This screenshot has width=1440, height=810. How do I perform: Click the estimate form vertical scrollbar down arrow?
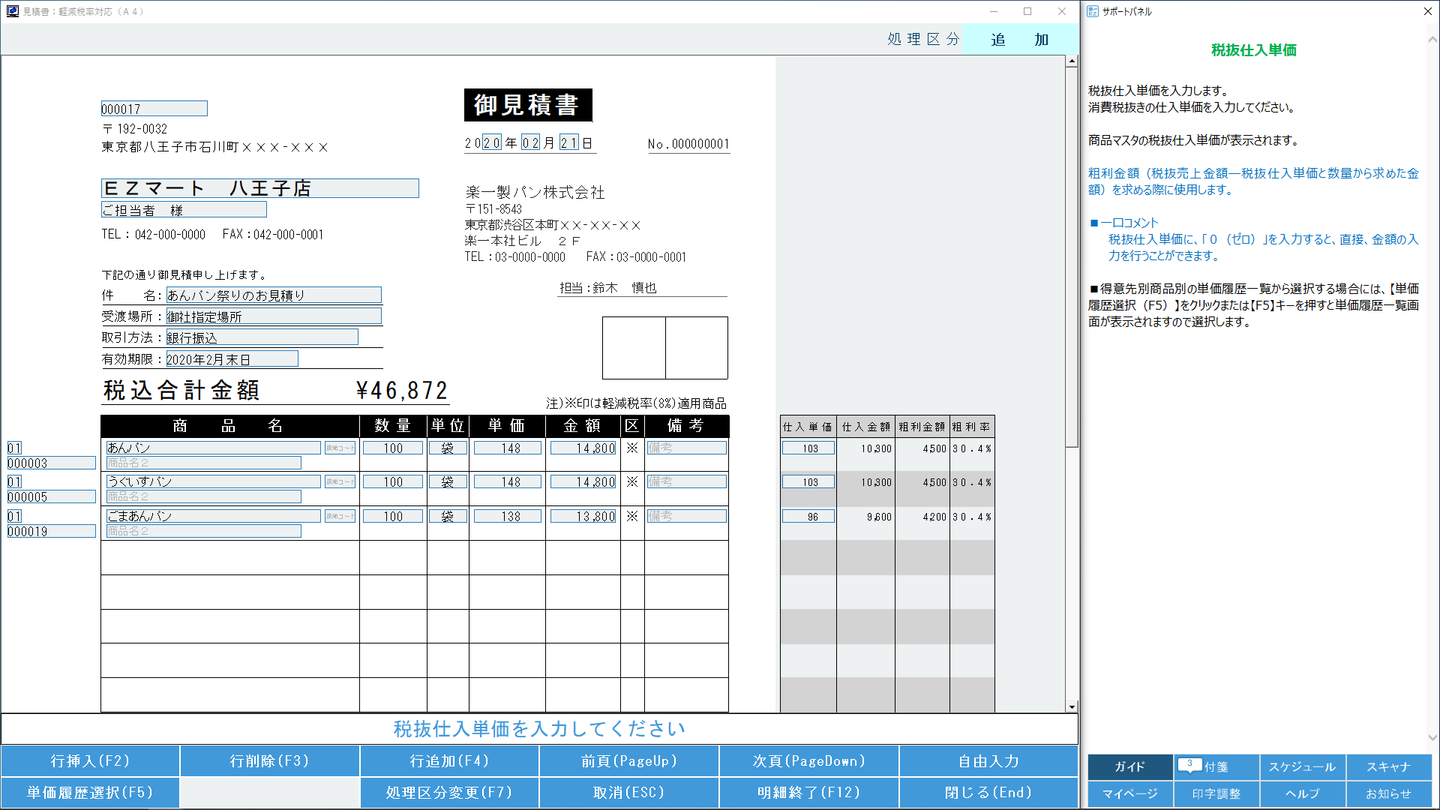[1072, 706]
